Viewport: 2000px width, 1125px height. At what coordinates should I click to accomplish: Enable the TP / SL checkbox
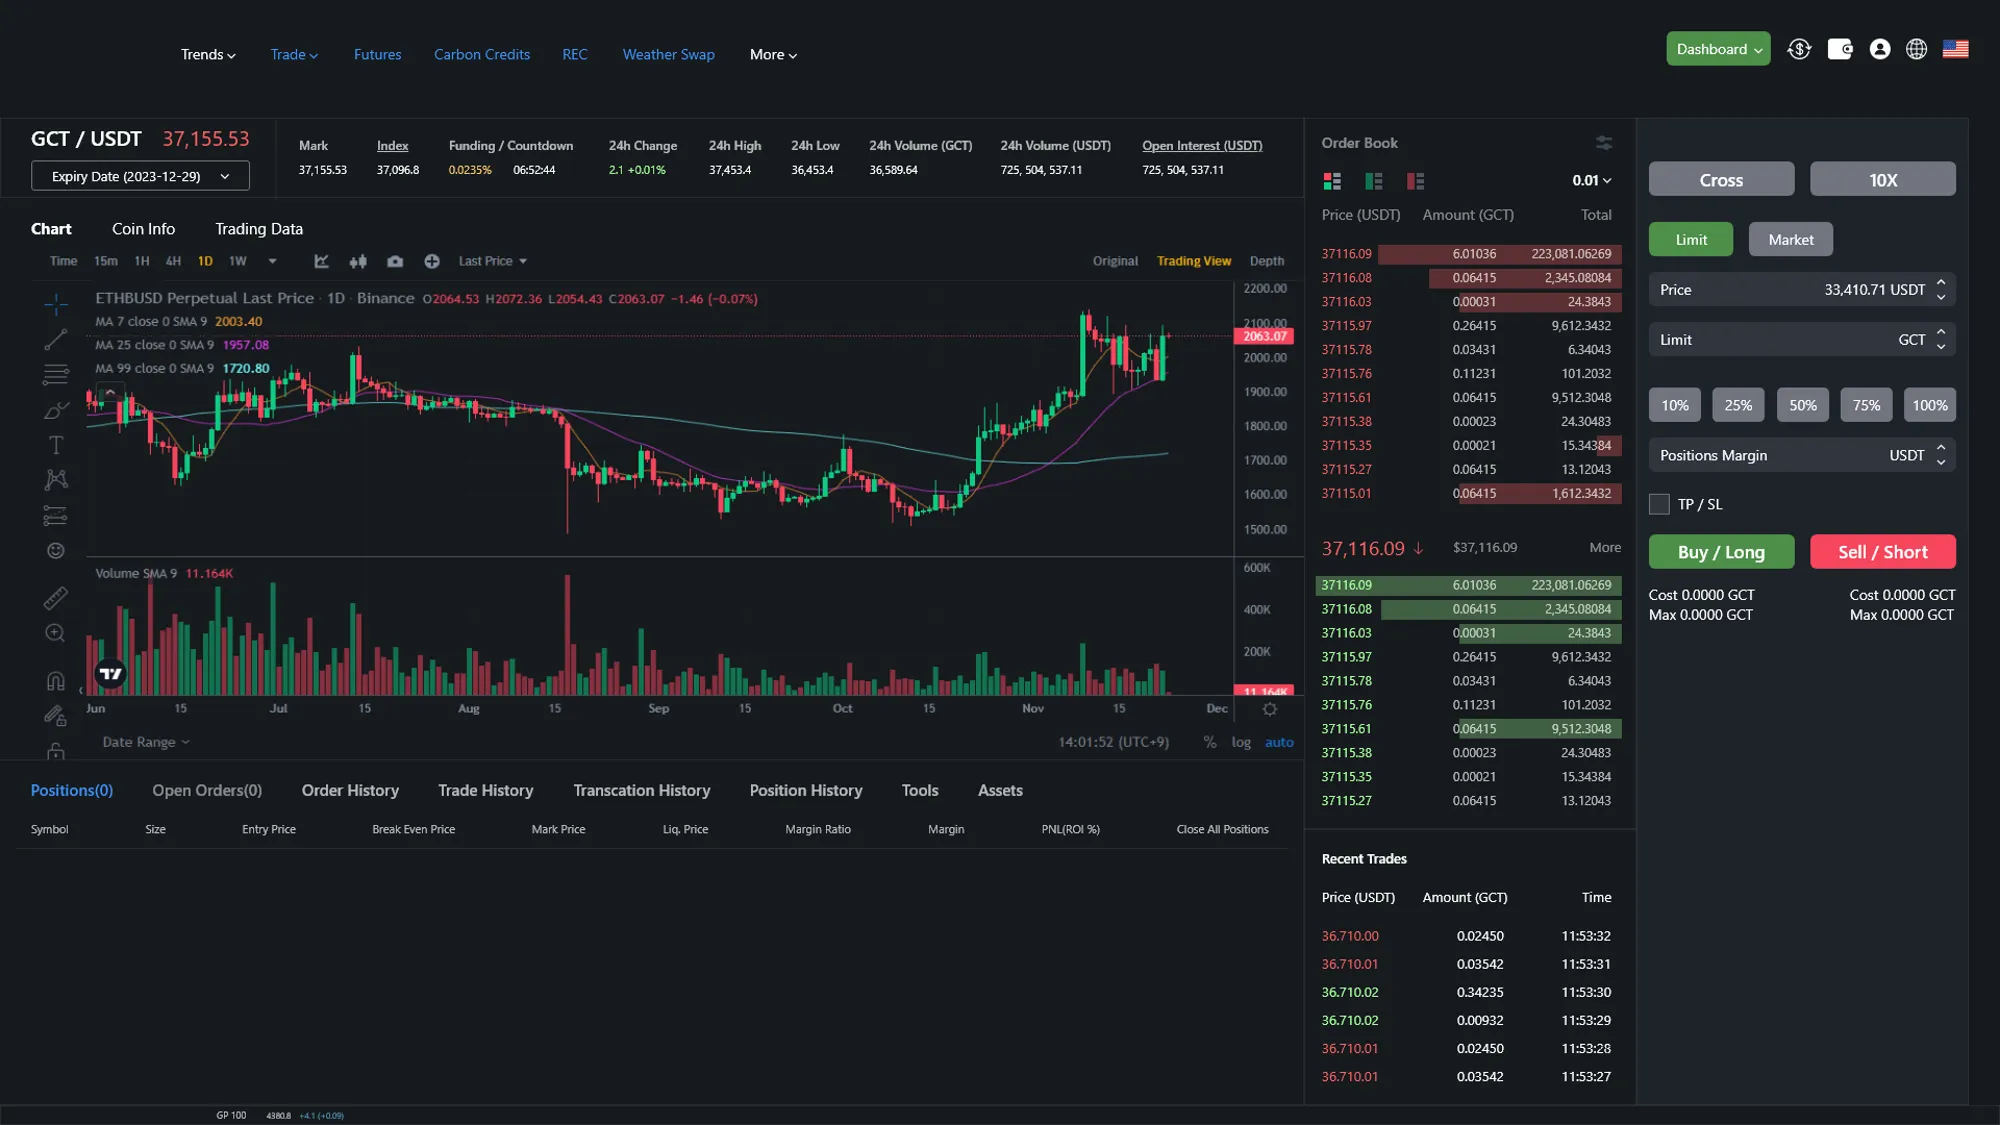tap(1659, 504)
